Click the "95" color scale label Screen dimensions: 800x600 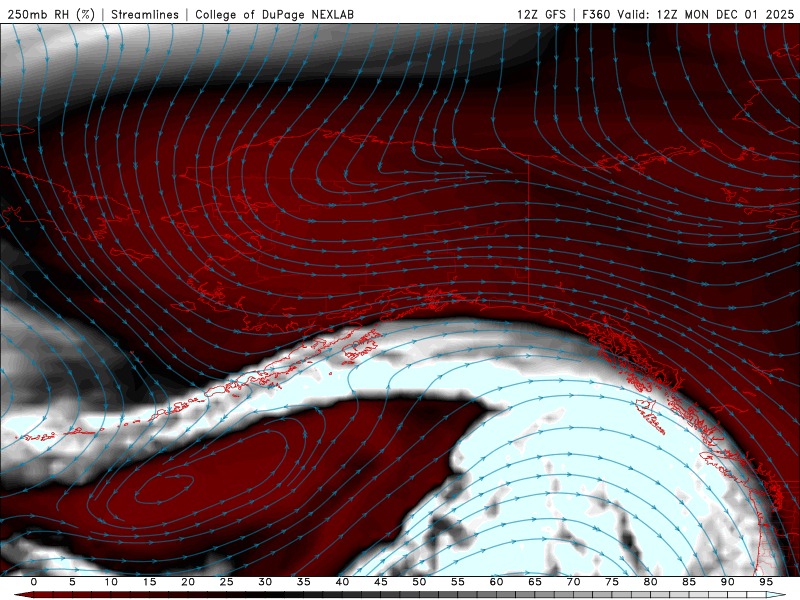(x=766, y=582)
